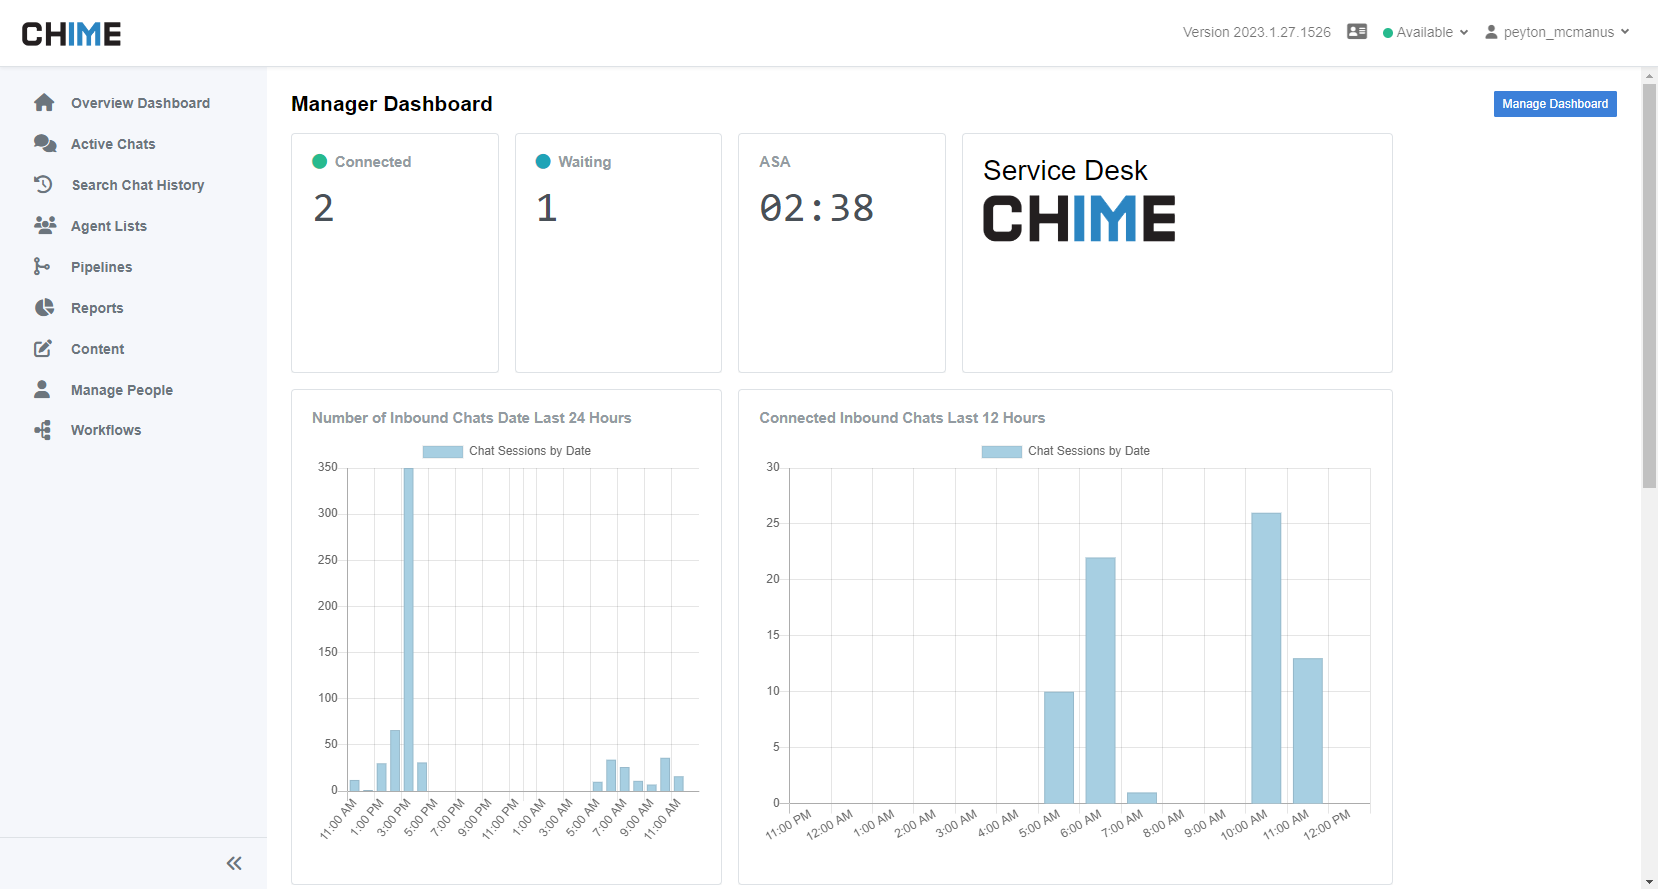Click the Manage Dashboard button
The width and height of the screenshot is (1658, 889).
pos(1555,104)
